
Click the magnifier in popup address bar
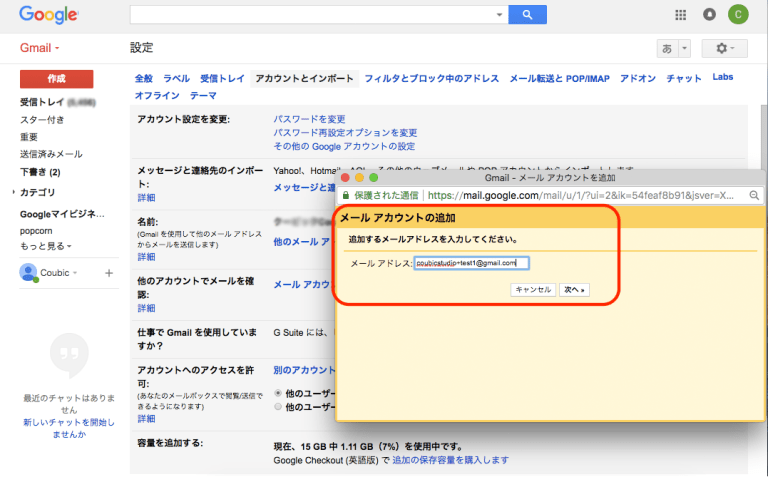click(x=754, y=195)
